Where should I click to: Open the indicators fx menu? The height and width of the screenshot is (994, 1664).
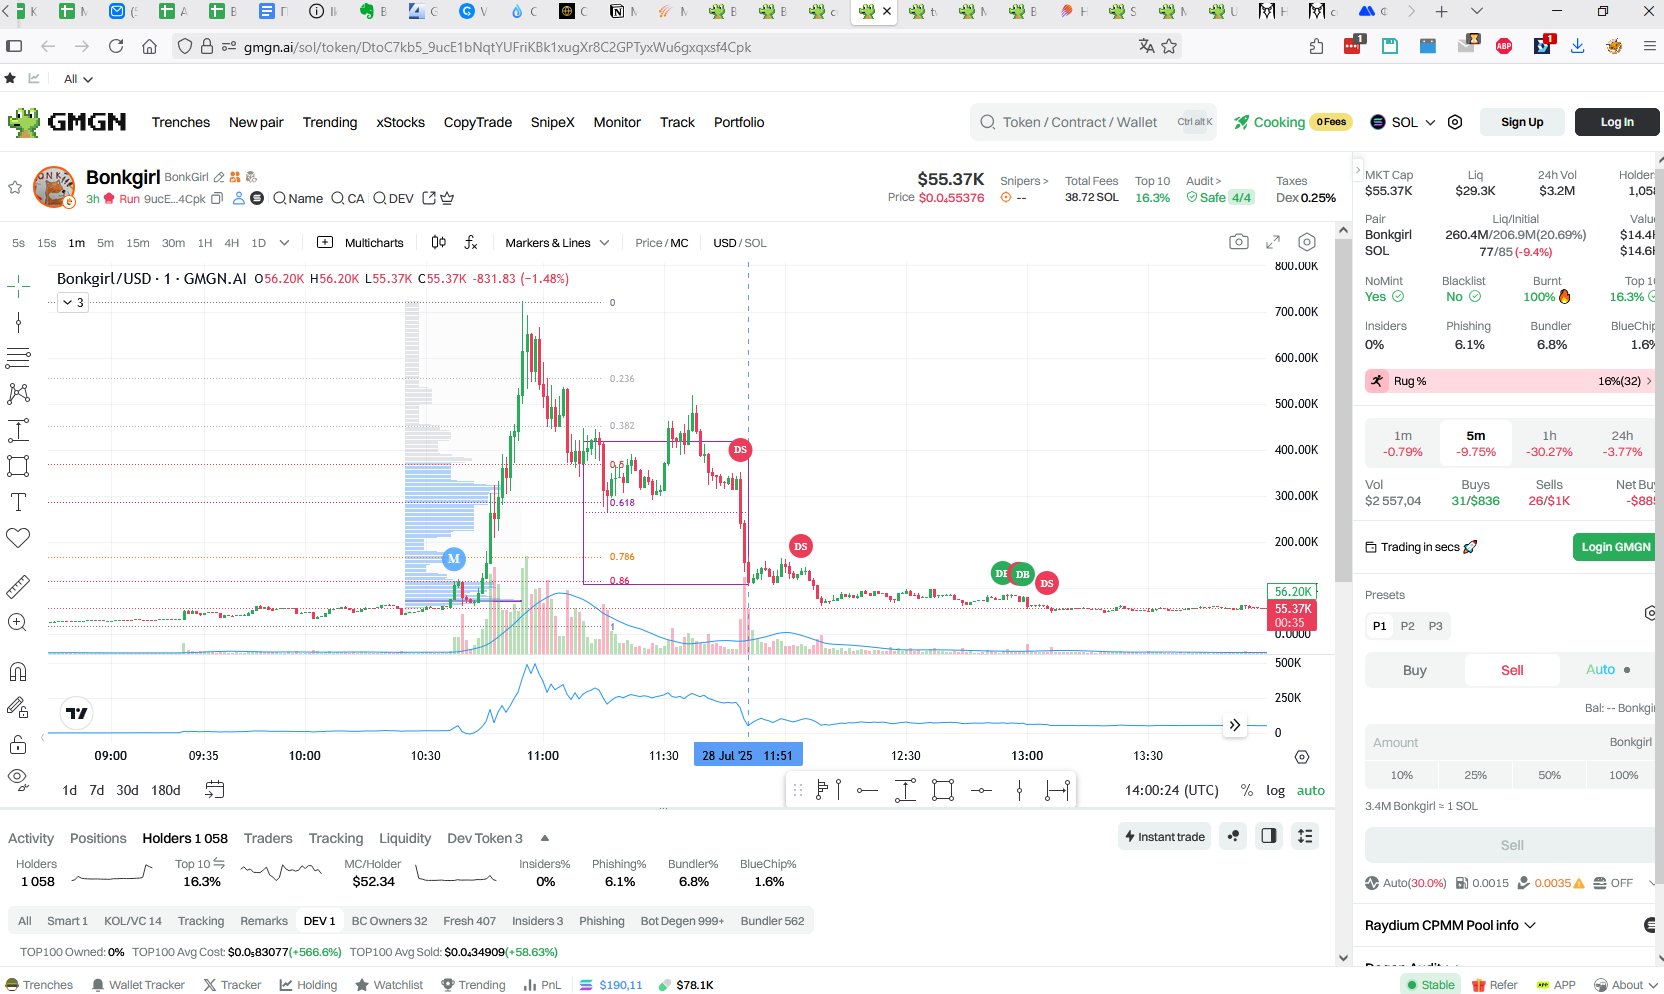[x=471, y=242]
